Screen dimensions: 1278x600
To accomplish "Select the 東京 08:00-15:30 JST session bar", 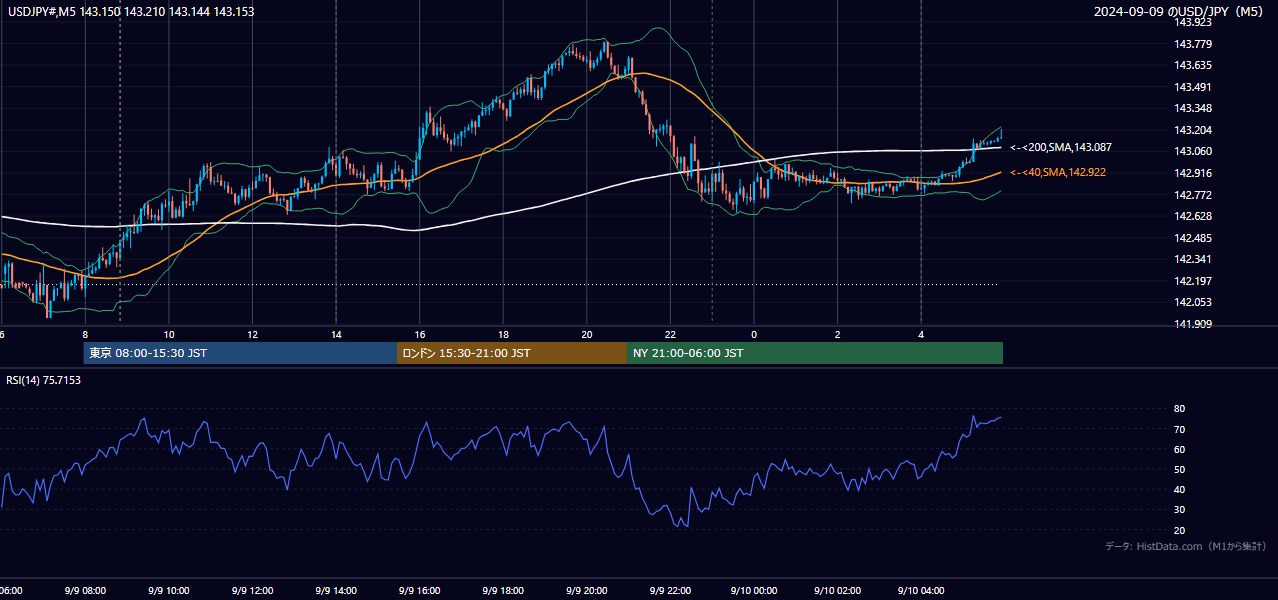I will pyautogui.click(x=241, y=353).
